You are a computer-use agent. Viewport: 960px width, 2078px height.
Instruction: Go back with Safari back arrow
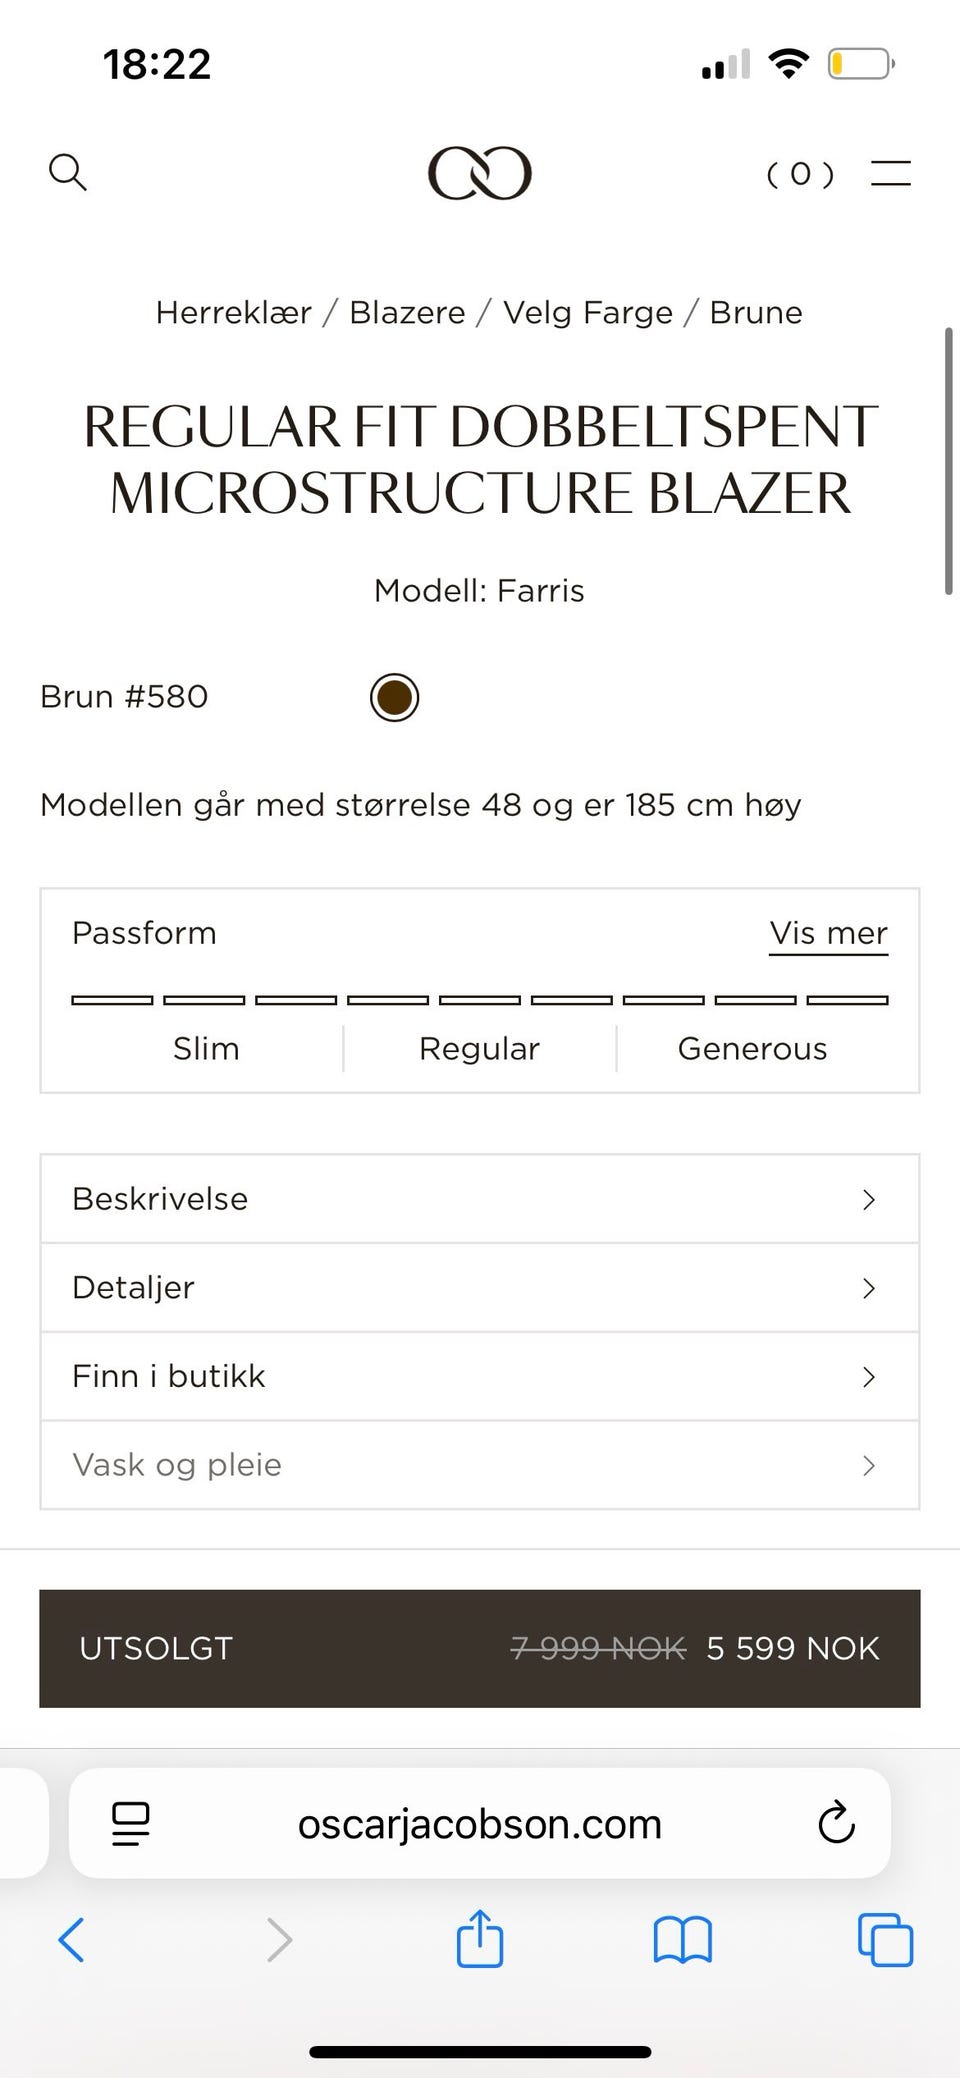pos(72,1940)
